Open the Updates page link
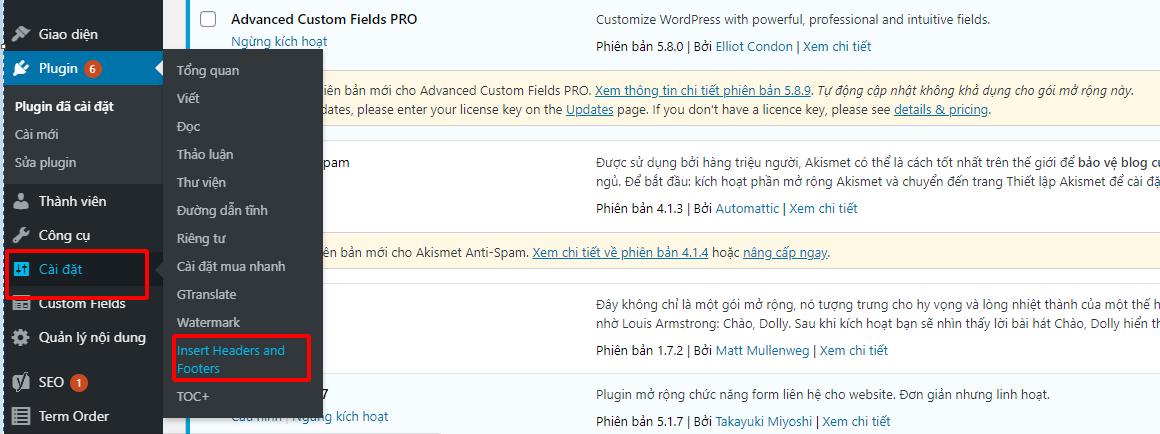 (x=589, y=109)
